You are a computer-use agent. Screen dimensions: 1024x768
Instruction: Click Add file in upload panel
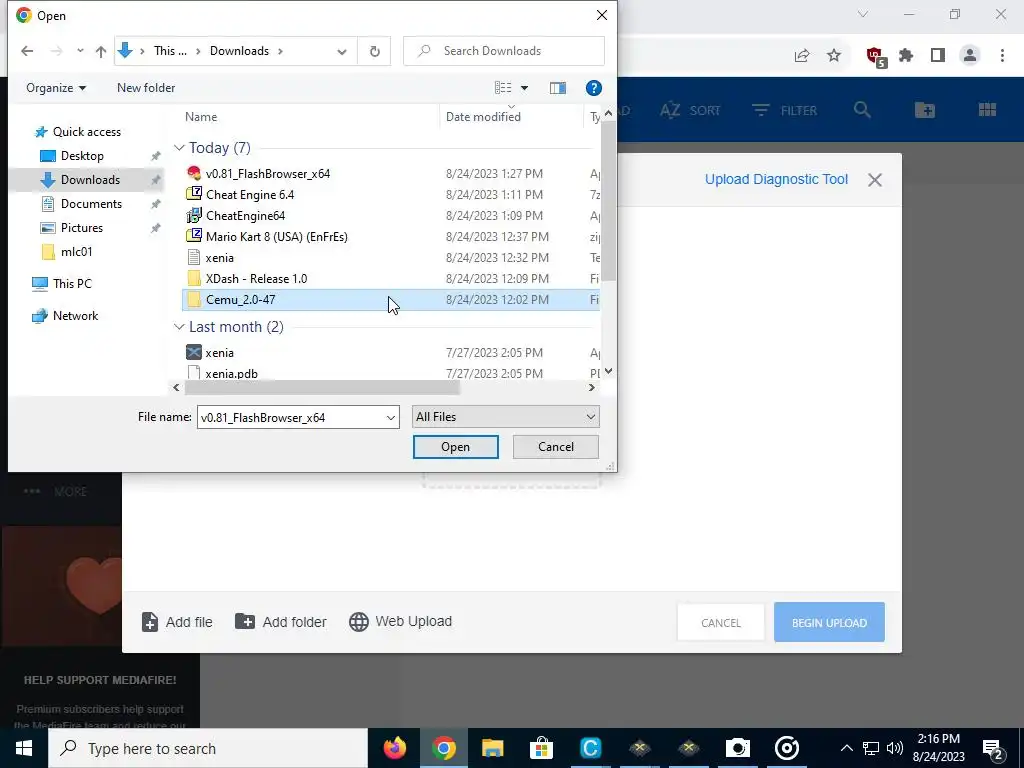tap(177, 622)
